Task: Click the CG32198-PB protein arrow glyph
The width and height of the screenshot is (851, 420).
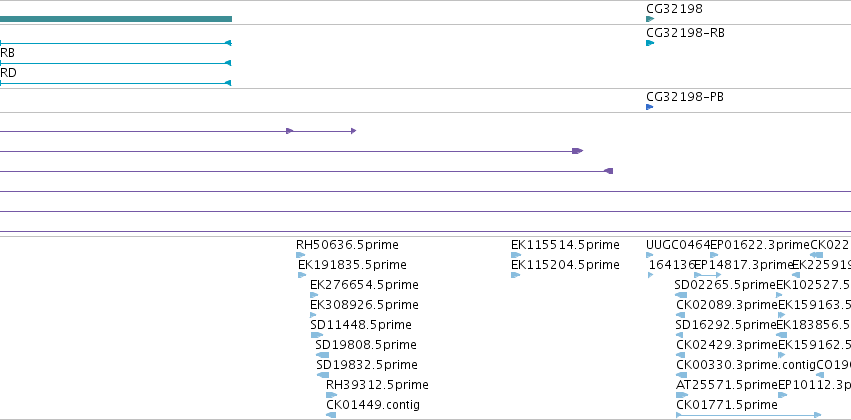Action: pyautogui.click(x=650, y=107)
